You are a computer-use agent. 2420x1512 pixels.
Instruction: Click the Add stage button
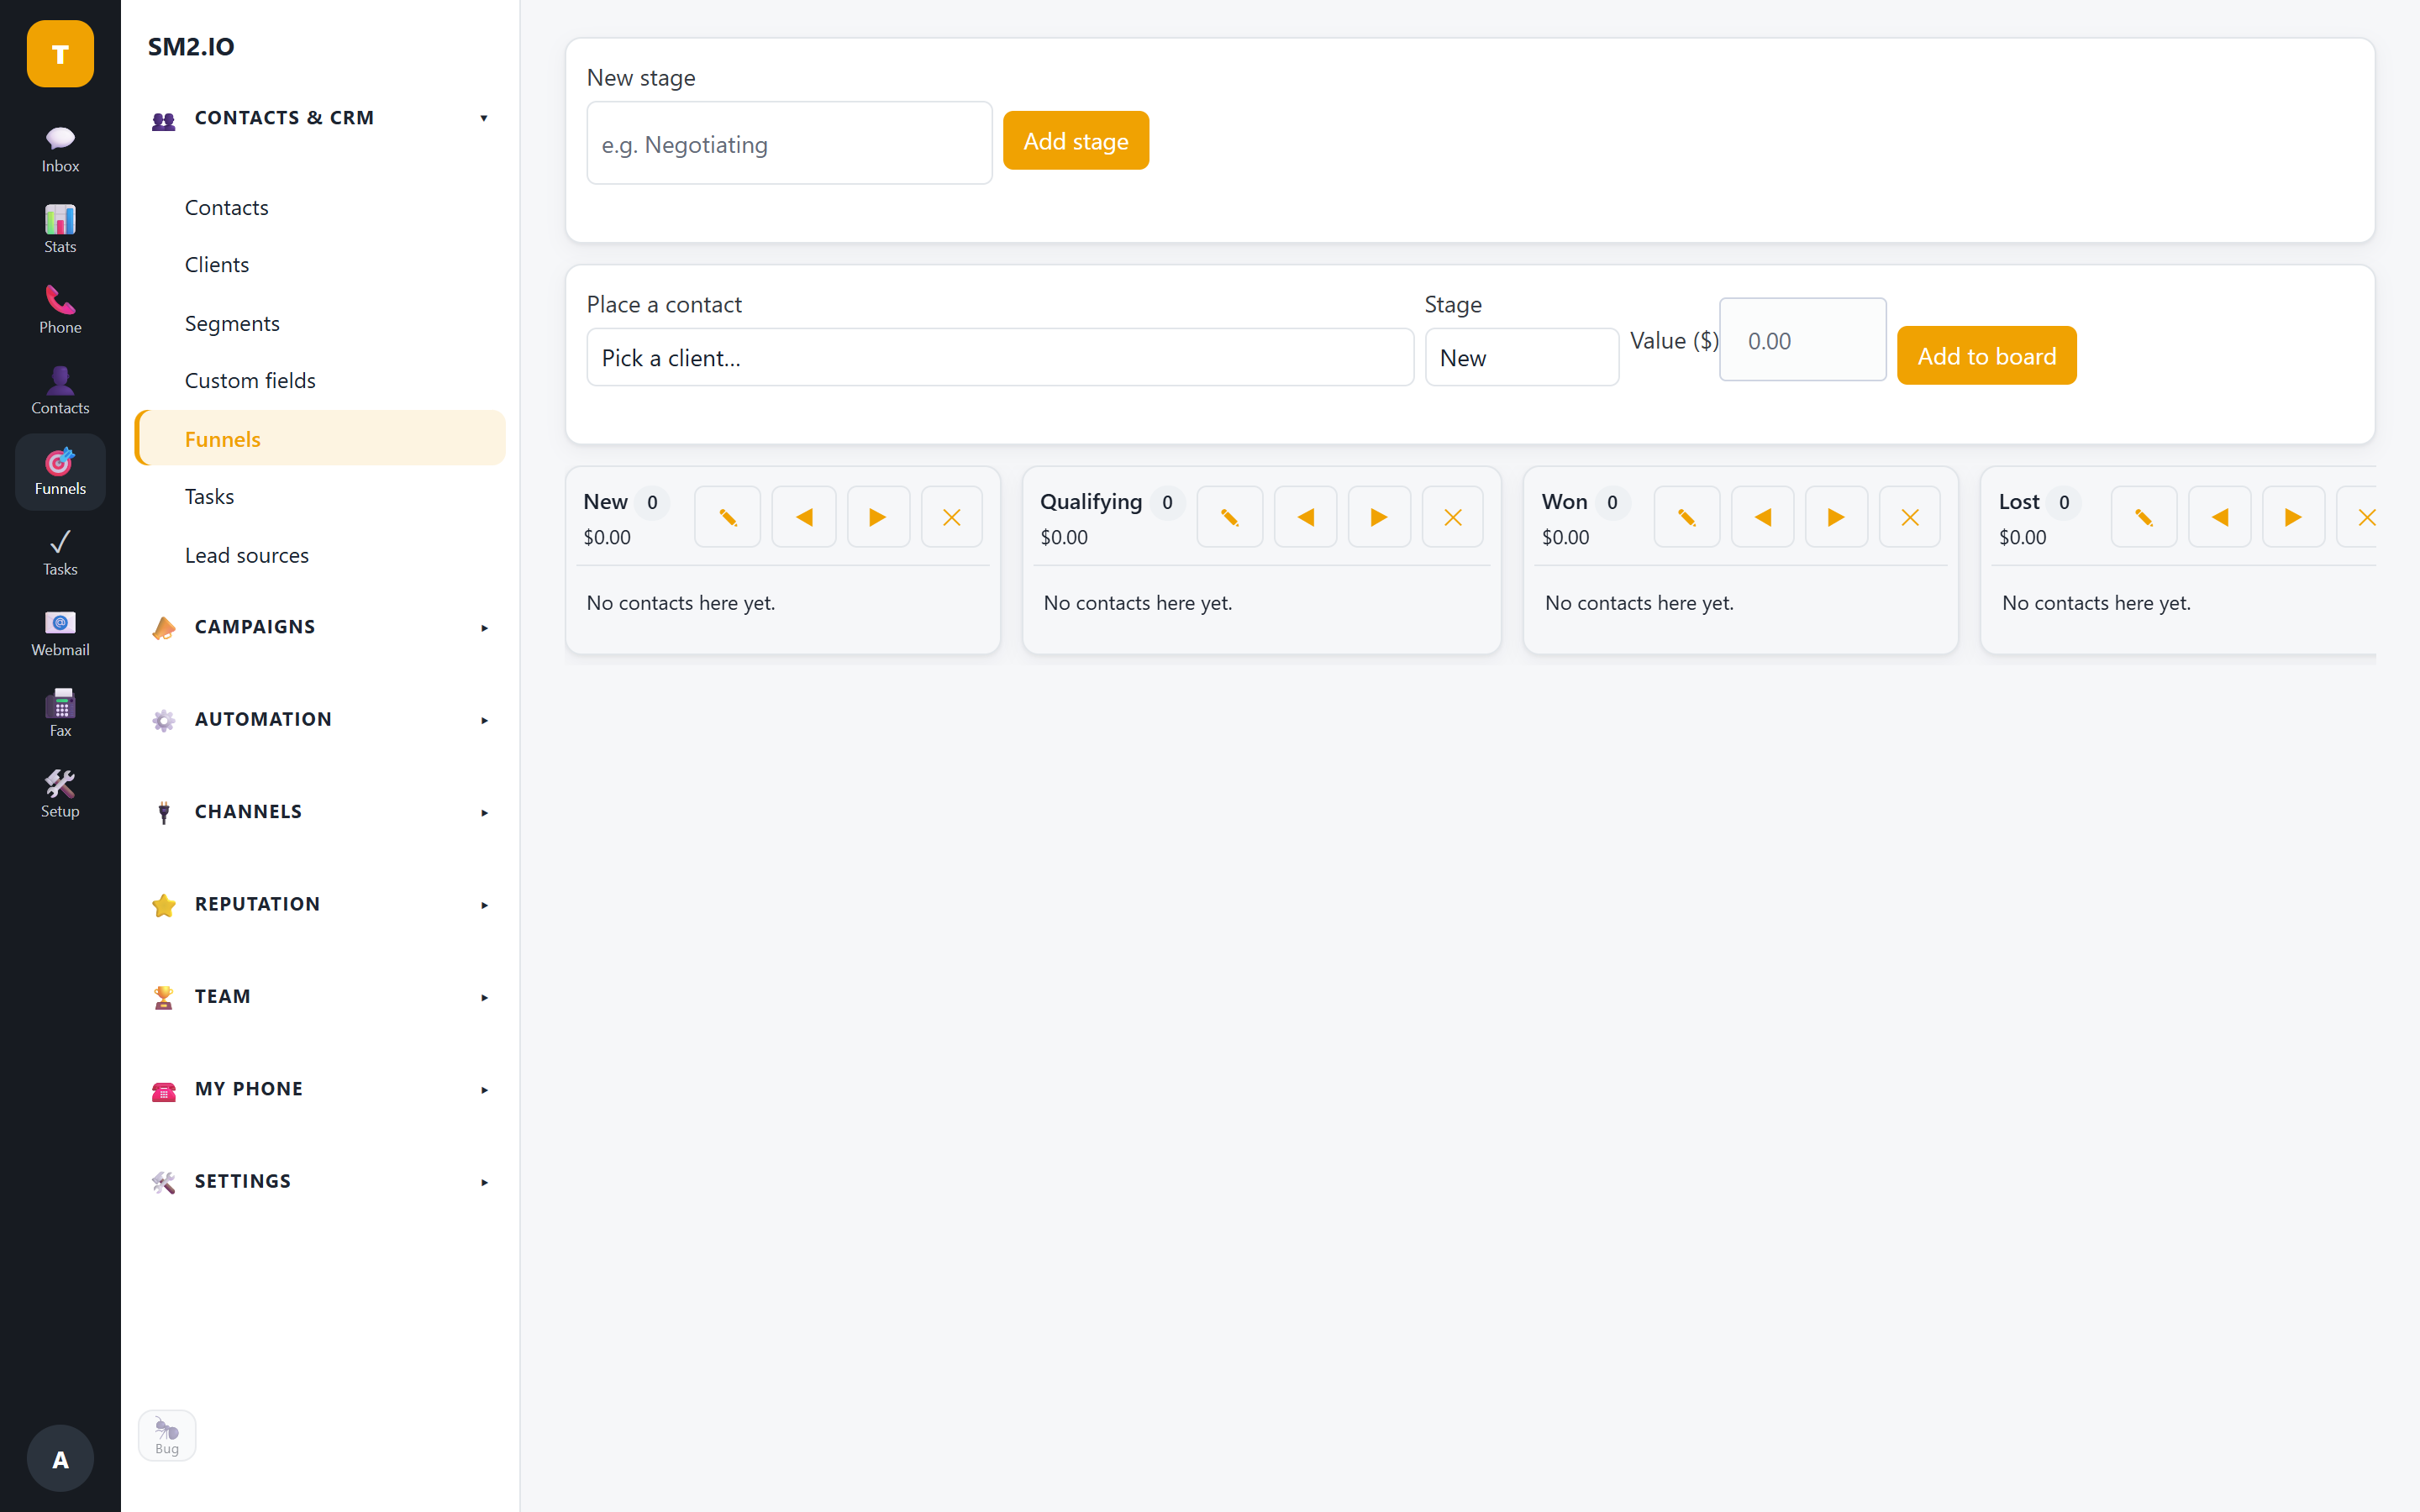coord(1075,141)
